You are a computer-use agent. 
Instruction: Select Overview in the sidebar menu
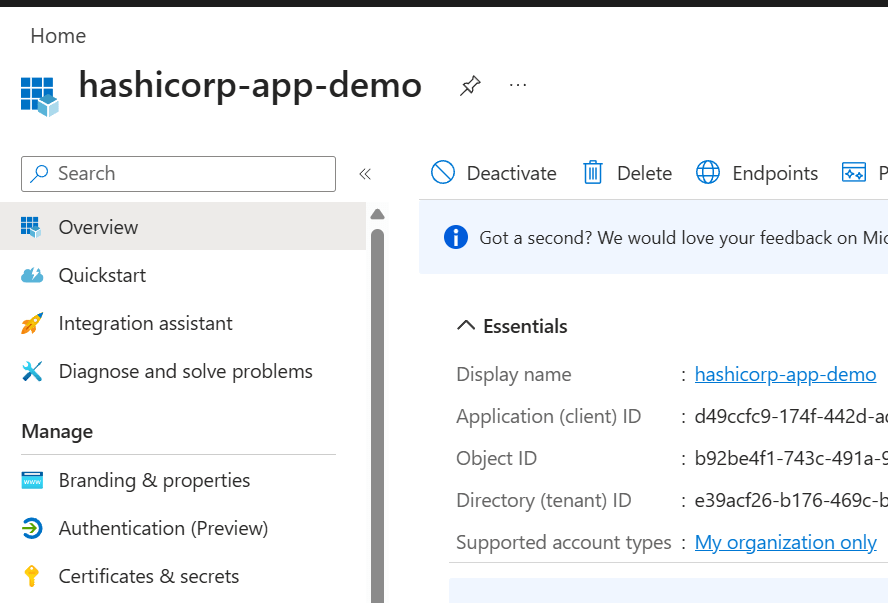click(x=98, y=227)
